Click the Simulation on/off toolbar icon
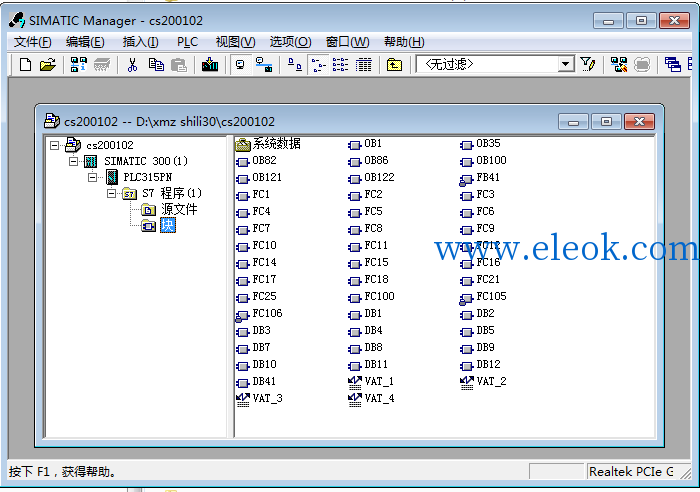Image resolution: width=700 pixels, height=492 pixels. [x=619, y=65]
